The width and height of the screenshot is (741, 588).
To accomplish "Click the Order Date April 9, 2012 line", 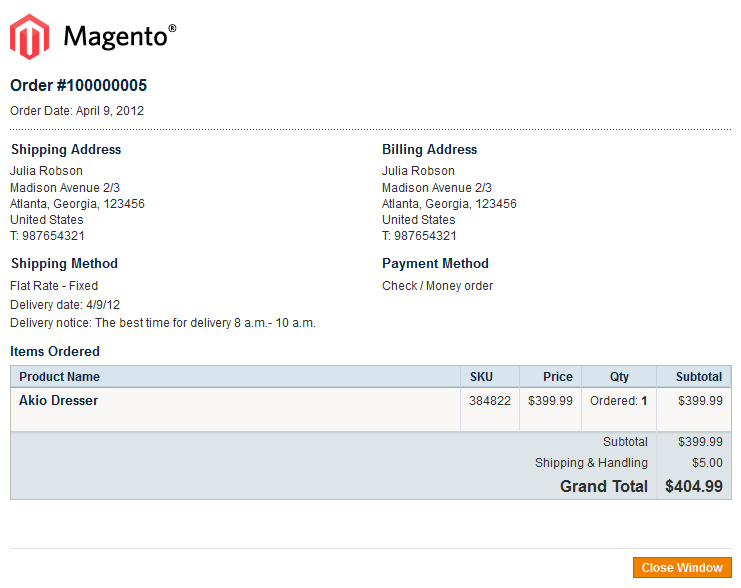I will [77, 111].
